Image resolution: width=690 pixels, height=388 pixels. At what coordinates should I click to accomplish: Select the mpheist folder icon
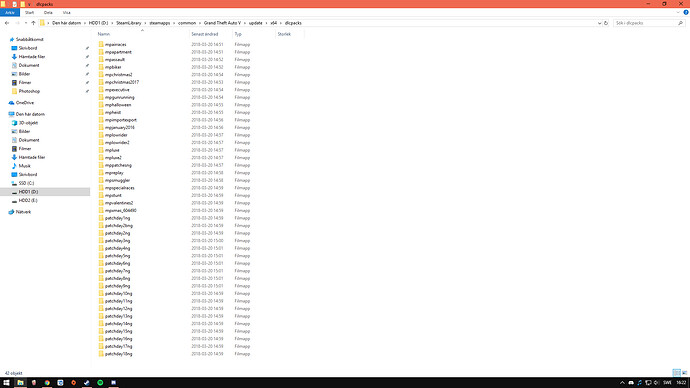tap(101, 112)
